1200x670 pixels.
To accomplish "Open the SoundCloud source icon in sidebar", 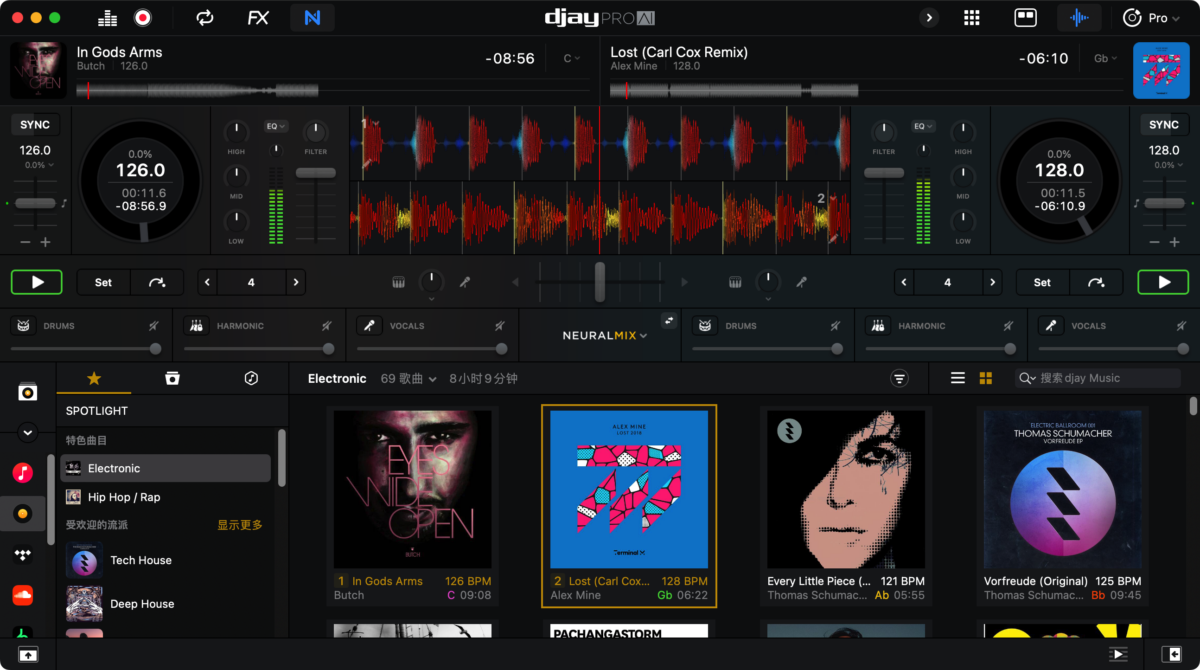I will (22, 596).
